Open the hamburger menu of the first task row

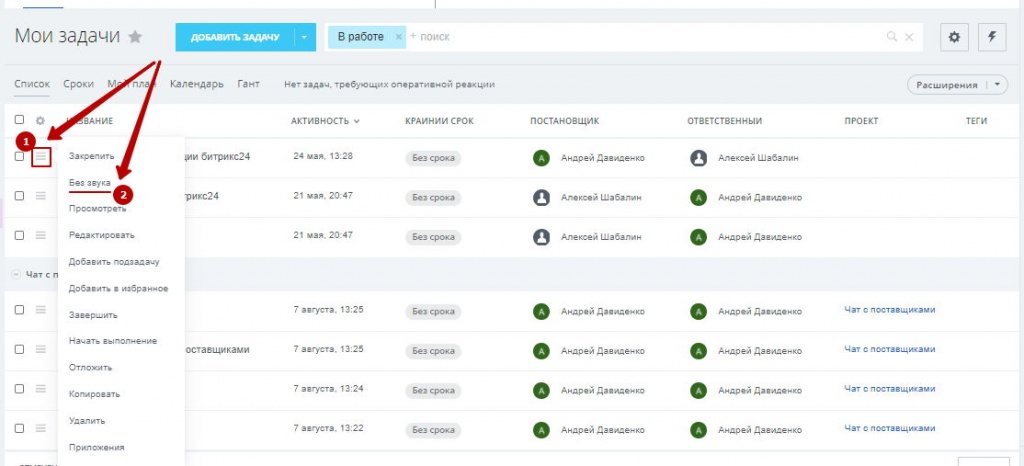point(41,157)
